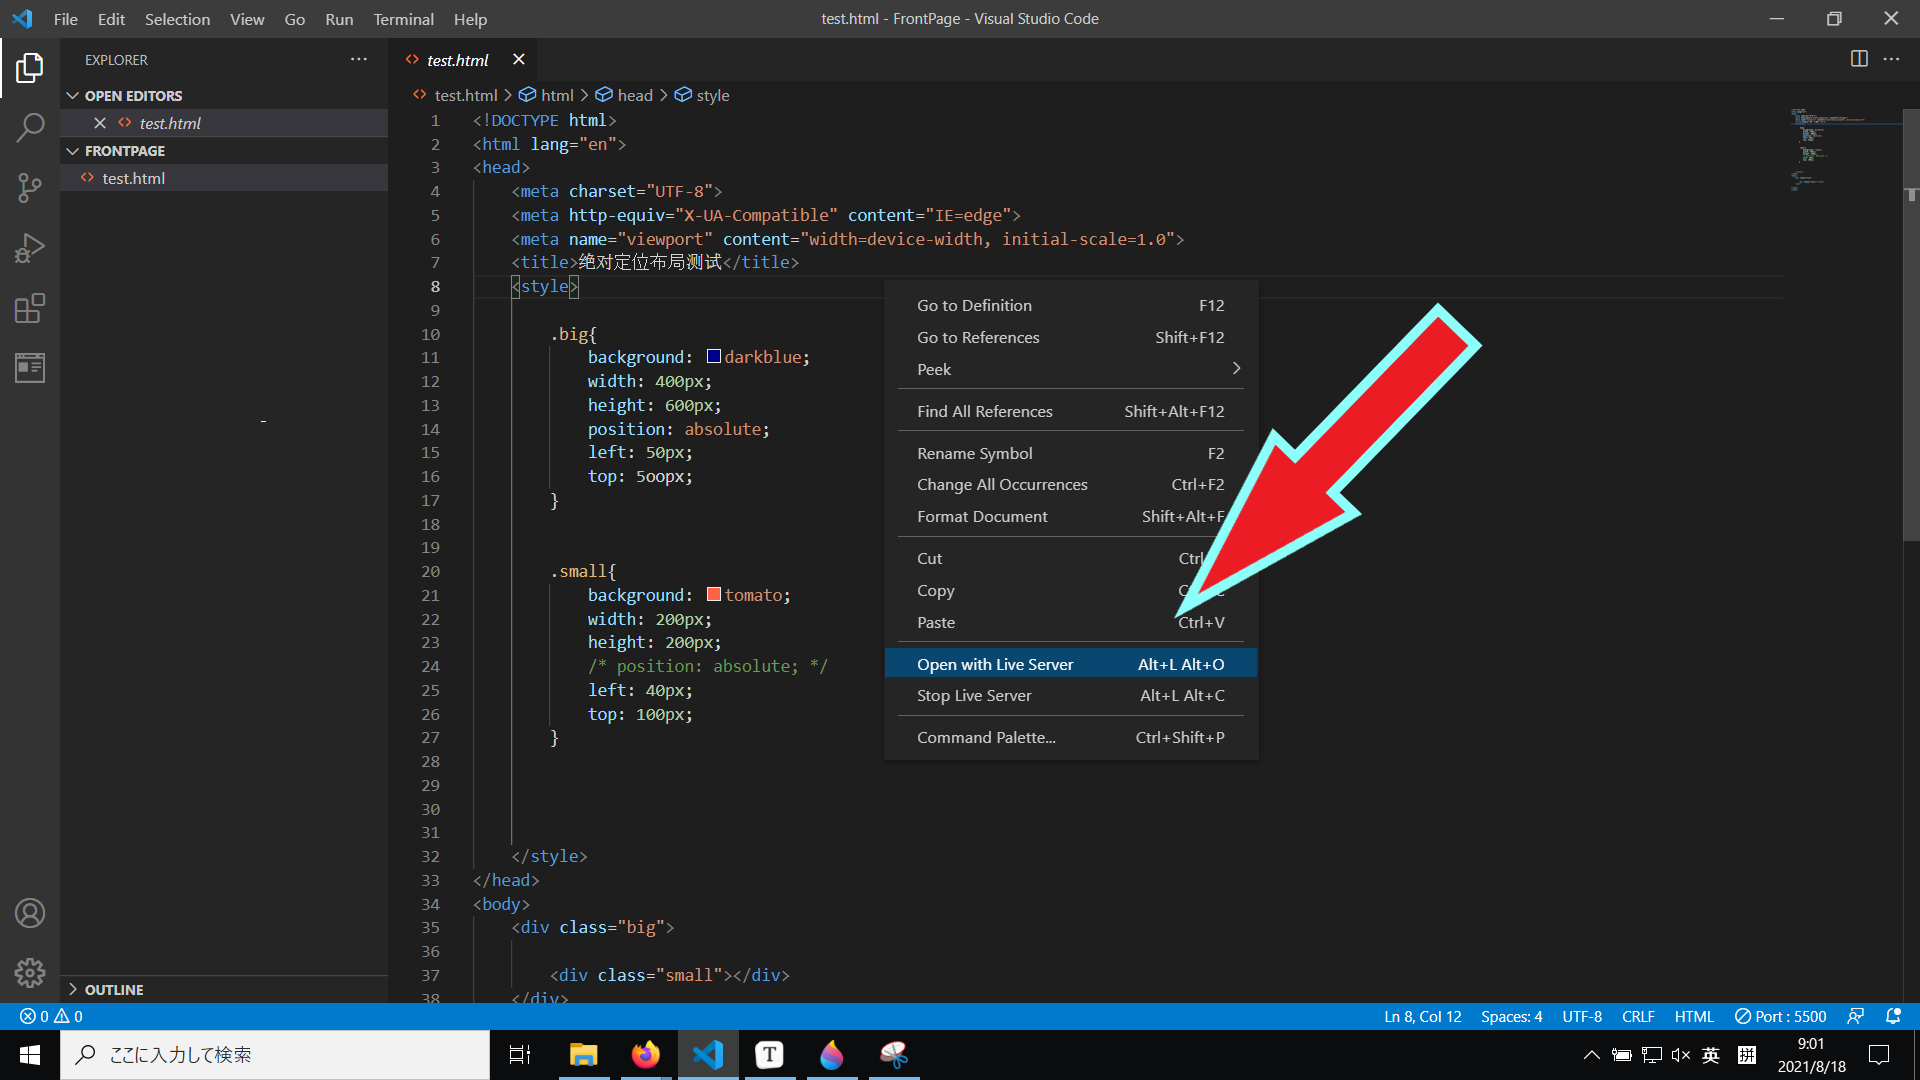Open File Explorer from taskbar
The width and height of the screenshot is (1920, 1080).
pos(583,1055)
